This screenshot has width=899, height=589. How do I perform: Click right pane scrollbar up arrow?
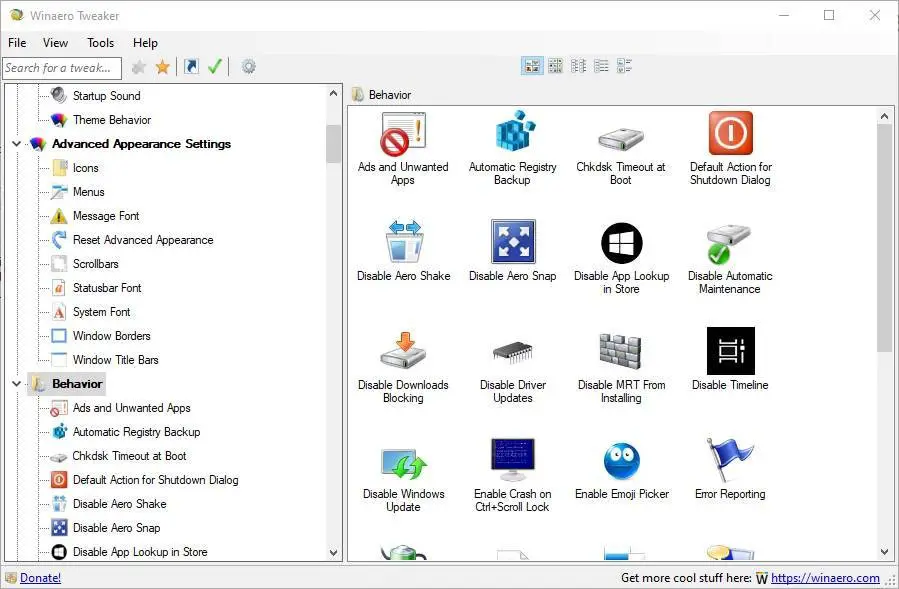(885, 116)
